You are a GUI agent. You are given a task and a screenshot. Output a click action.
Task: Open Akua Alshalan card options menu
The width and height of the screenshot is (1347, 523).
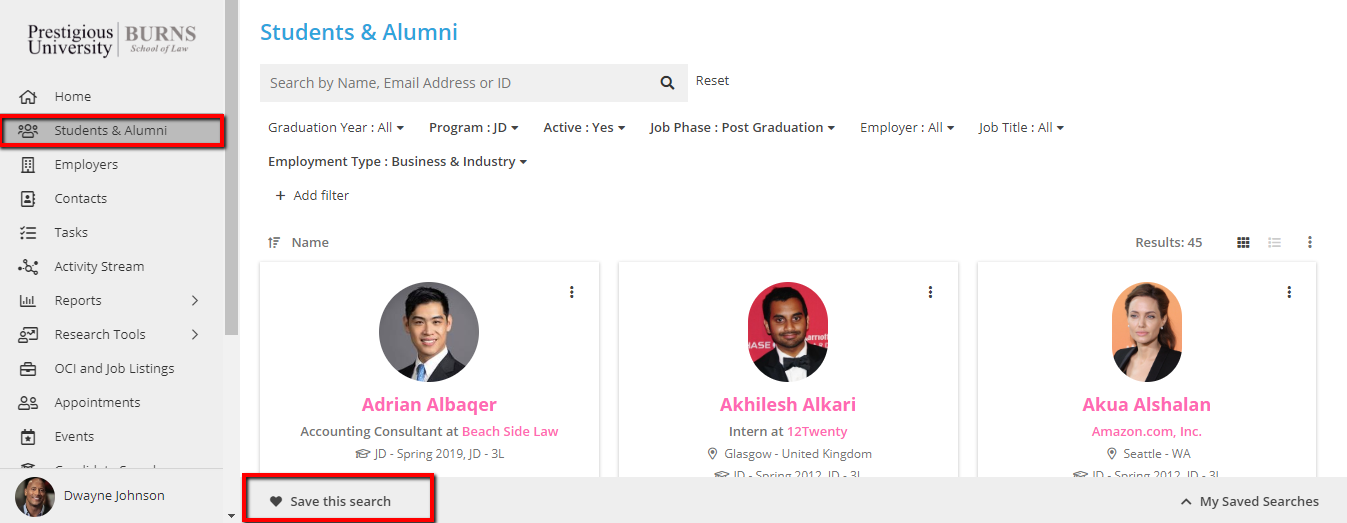point(1289,292)
